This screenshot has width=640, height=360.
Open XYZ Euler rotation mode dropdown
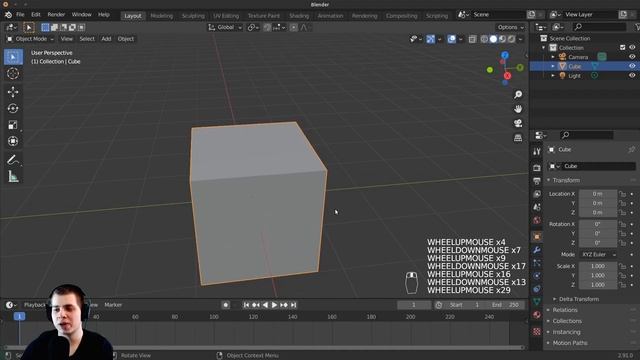(598, 254)
